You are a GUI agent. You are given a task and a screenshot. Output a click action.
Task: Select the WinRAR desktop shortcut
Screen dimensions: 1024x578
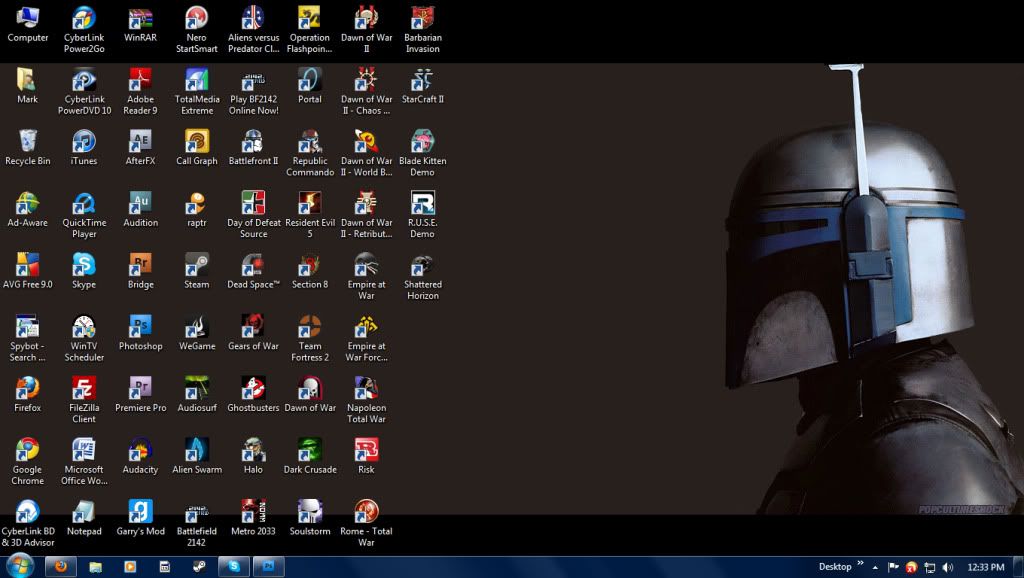140,24
